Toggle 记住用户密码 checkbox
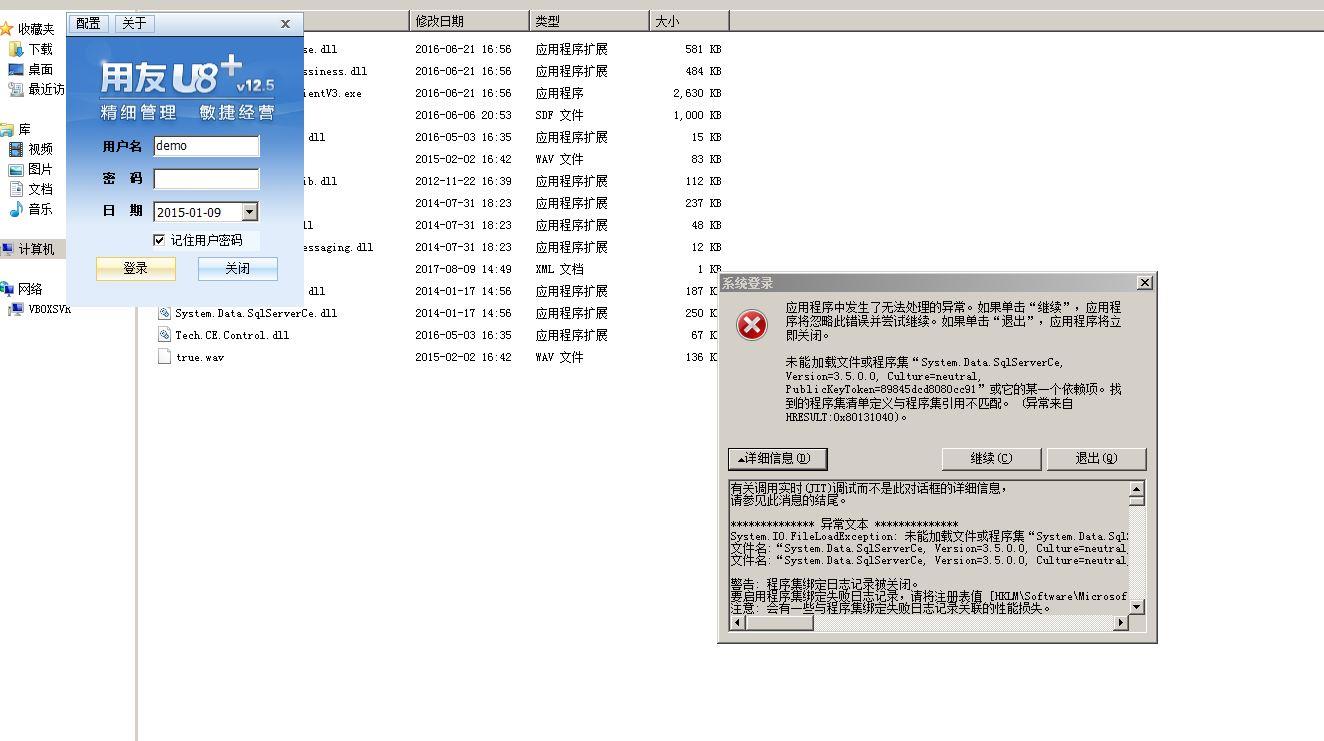The width and height of the screenshot is (1324, 741). 159,240
